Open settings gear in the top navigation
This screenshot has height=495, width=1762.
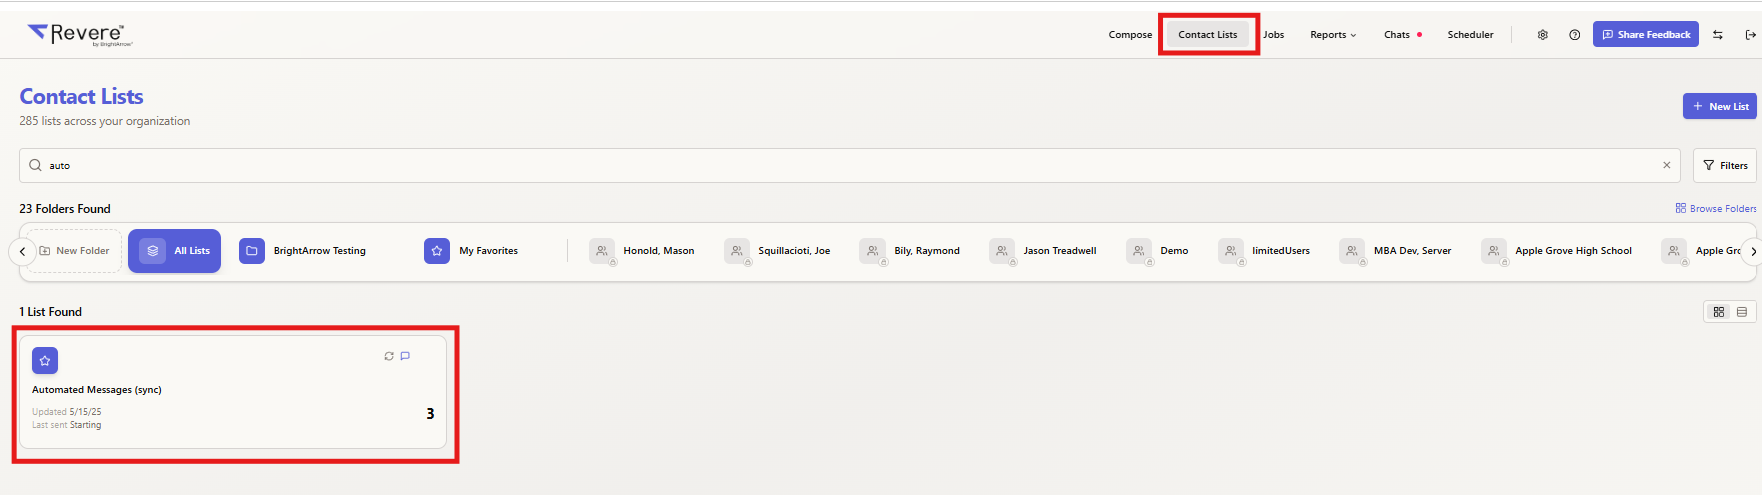(x=1543, y=35)
